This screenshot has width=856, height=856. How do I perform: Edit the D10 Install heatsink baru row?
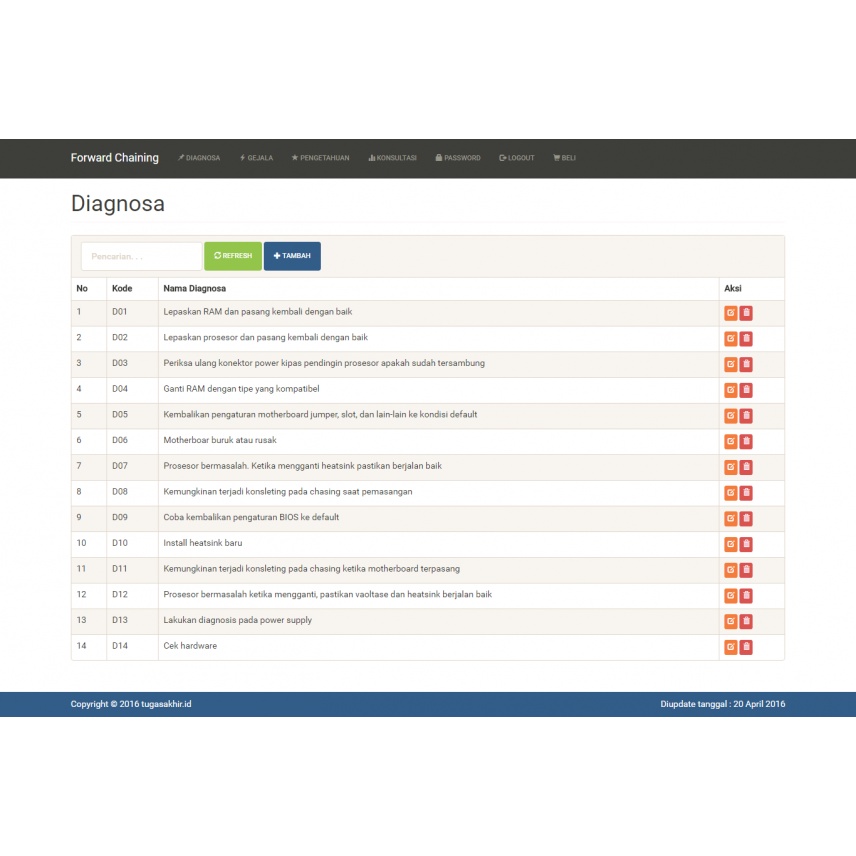click(x=730, y=544)
